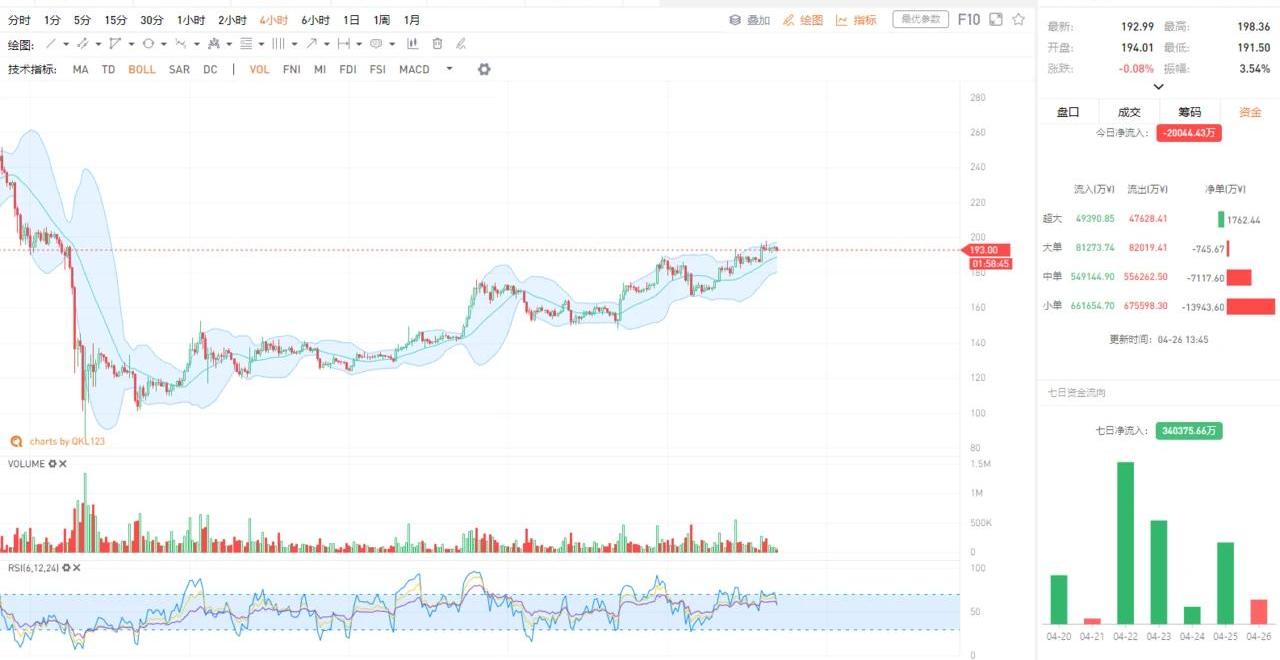Select the 1日 timeframe
Screen dimensions: 1280x660
[351, 20]
